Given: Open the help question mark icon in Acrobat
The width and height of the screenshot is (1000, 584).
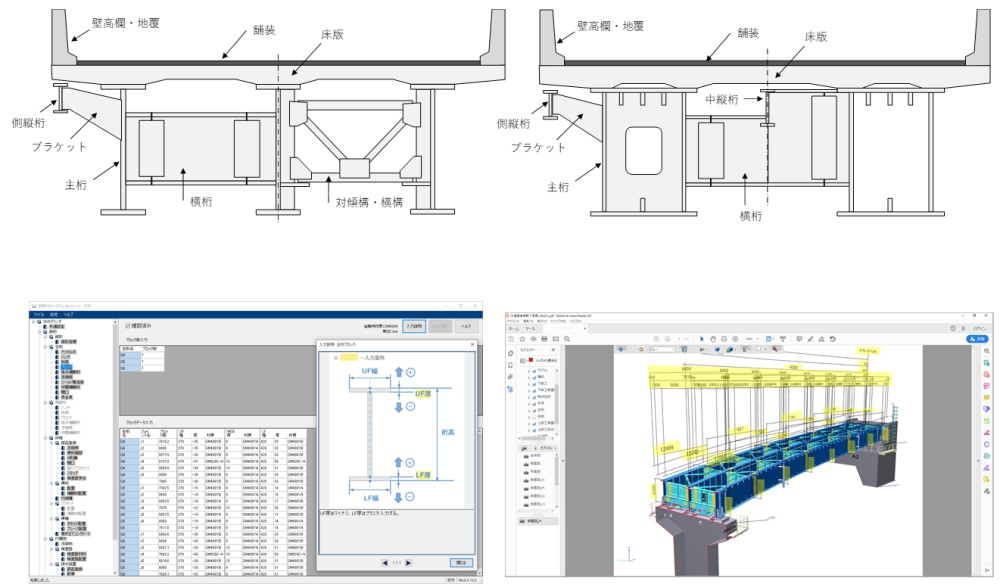Looking at the screenshot, I should pyautogui.click(x=953, y=328).
